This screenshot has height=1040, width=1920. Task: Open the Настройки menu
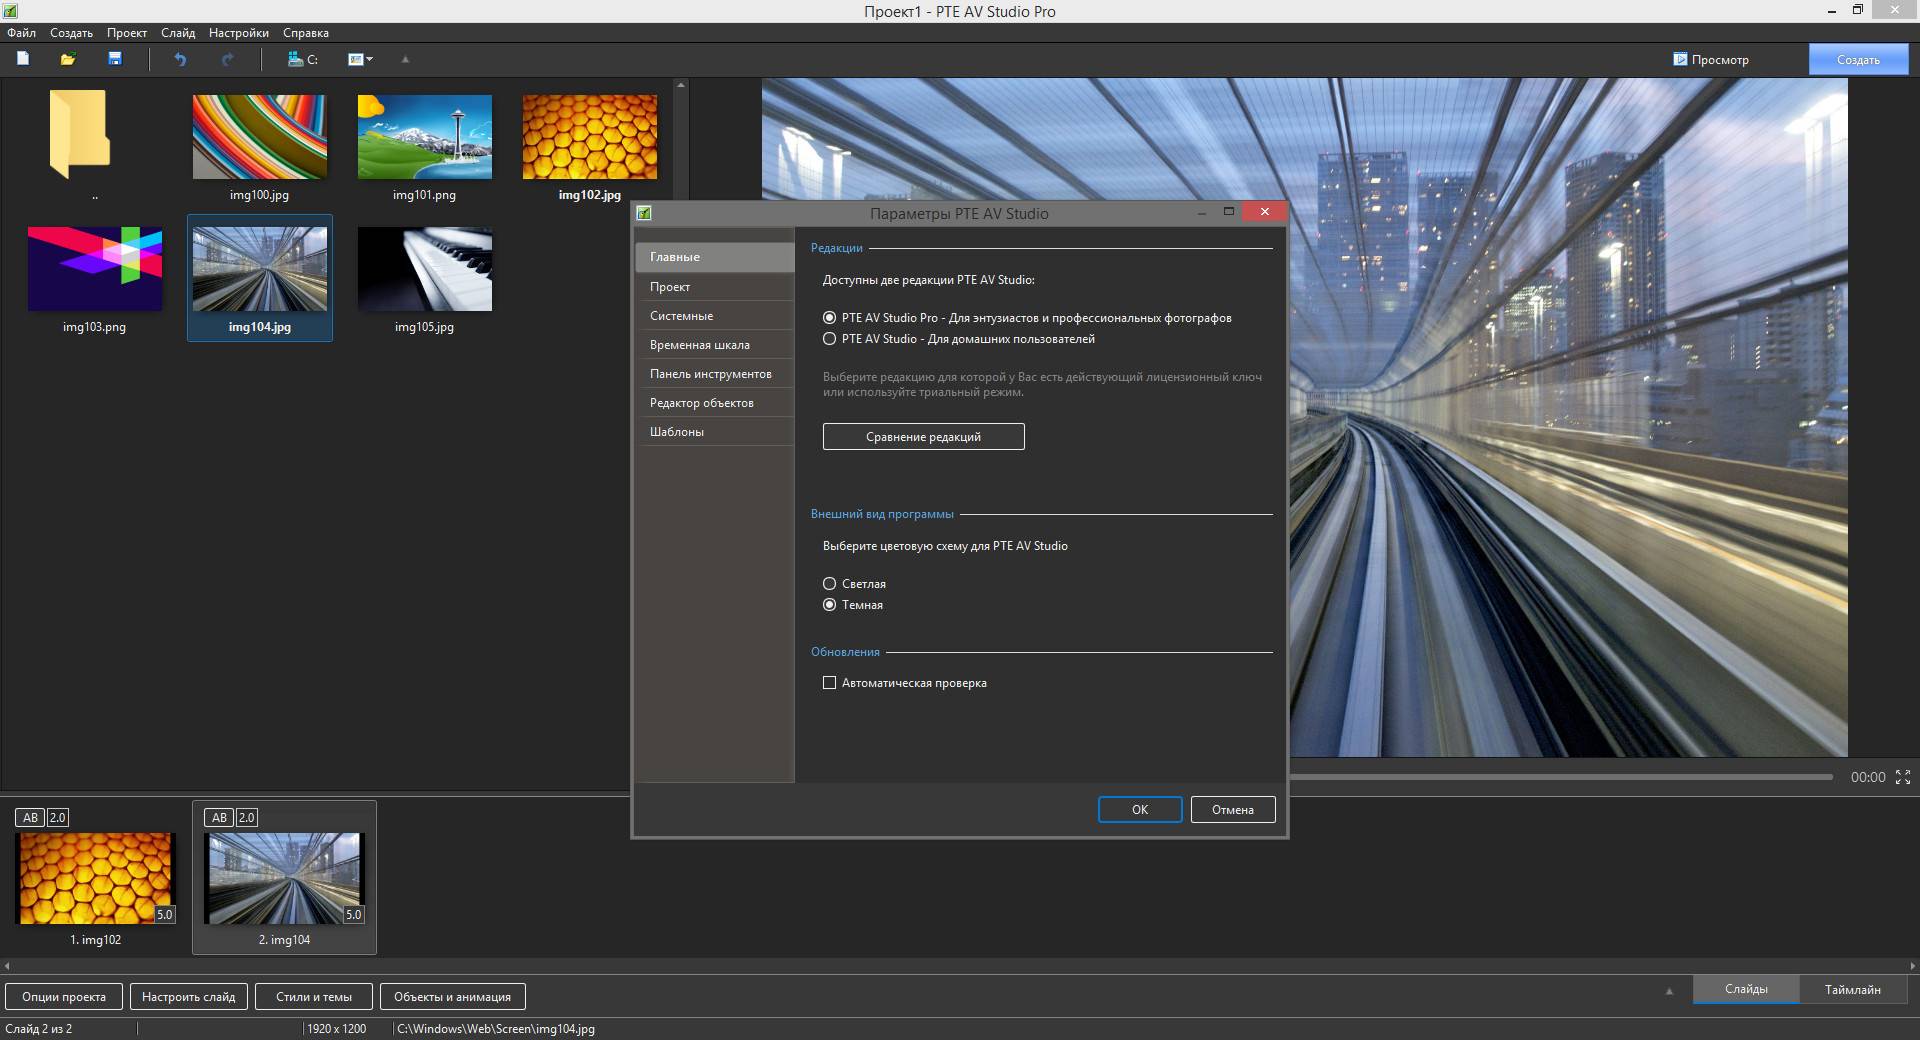click(x=238, y=33)
